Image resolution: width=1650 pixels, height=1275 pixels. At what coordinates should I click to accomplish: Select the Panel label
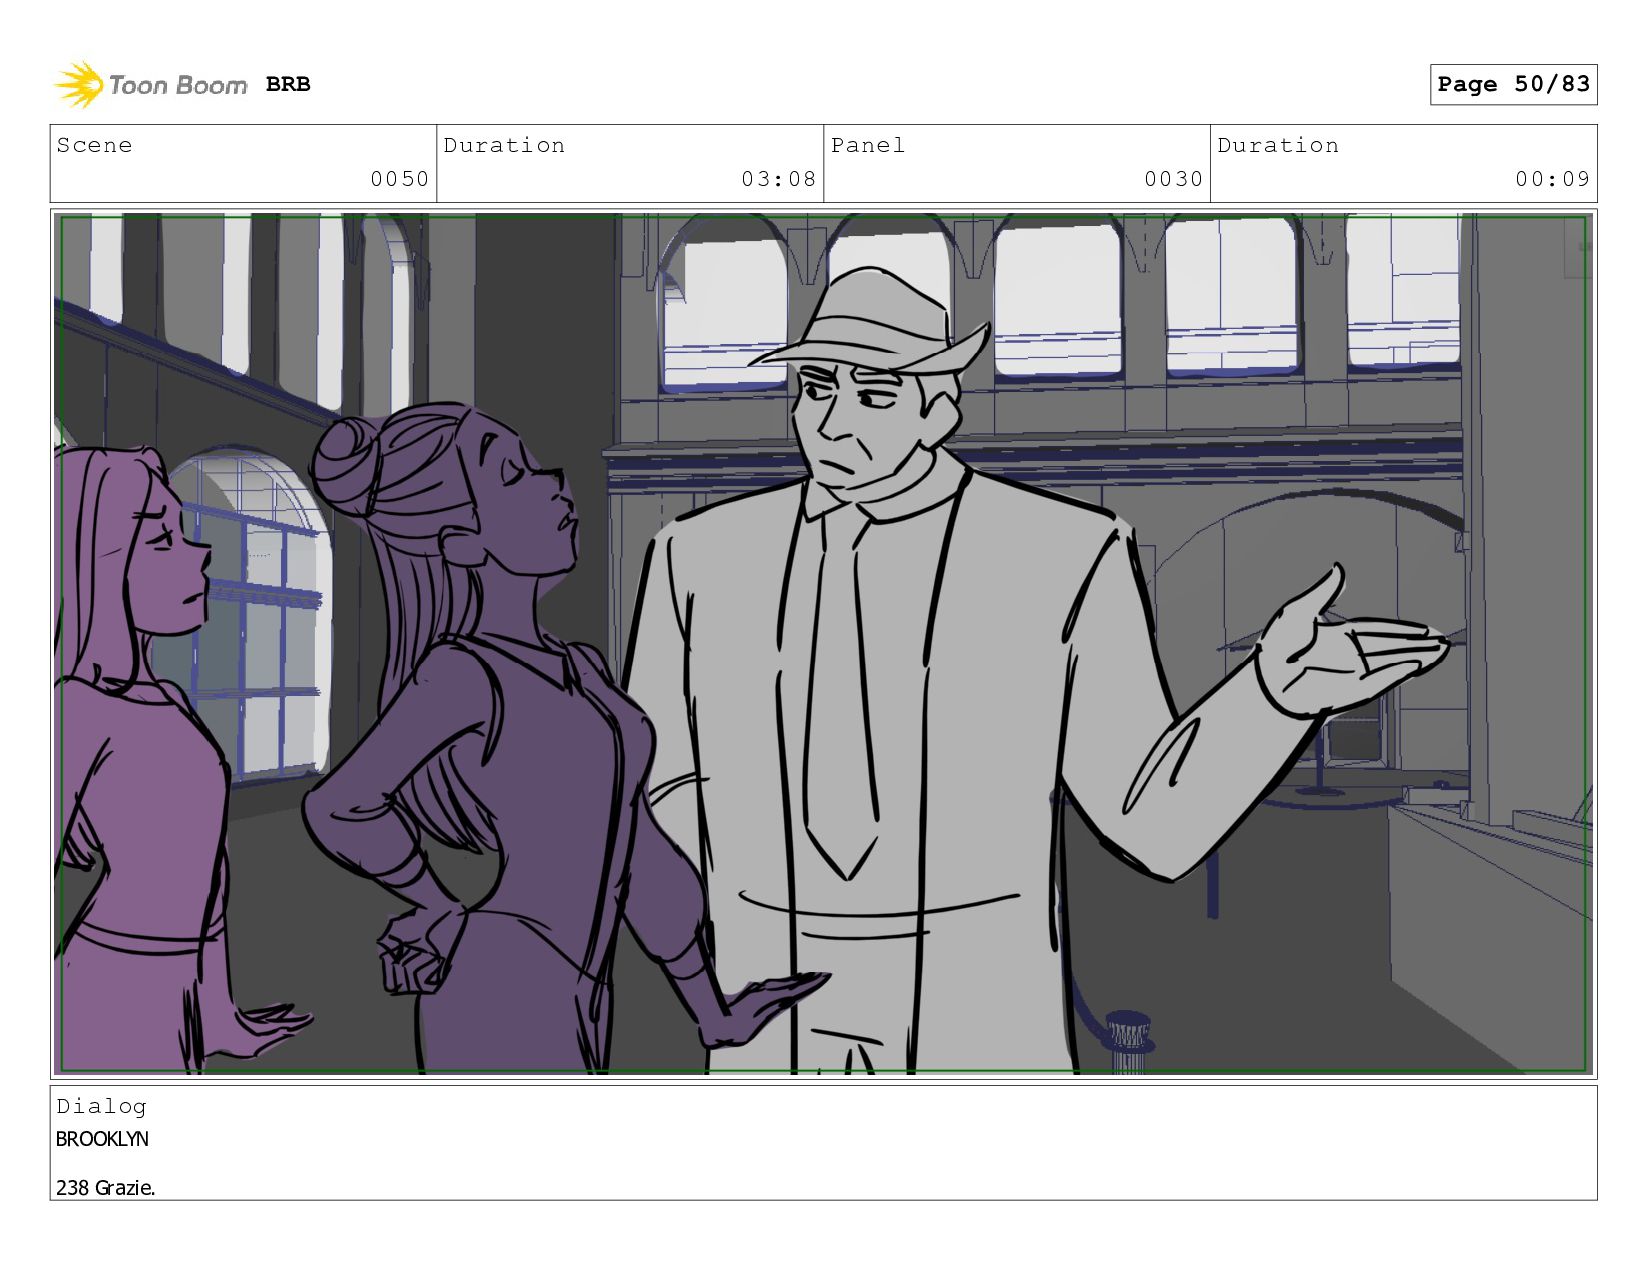868,145
